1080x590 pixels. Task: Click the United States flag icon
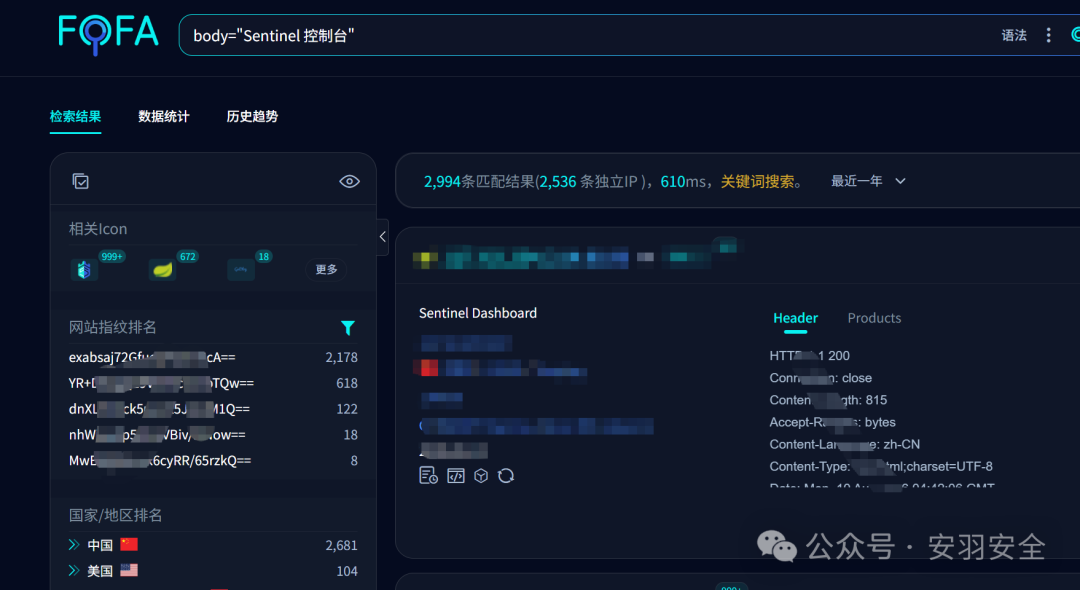click(129, 570)
